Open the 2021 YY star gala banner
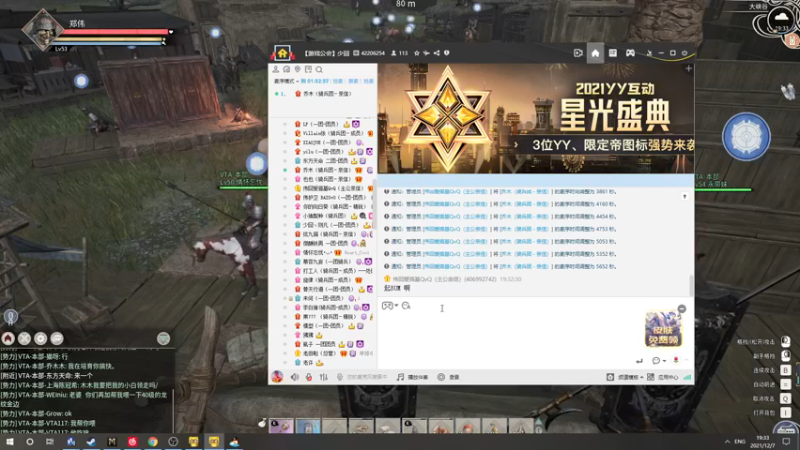The image size is (800, 450). [536, 118]
